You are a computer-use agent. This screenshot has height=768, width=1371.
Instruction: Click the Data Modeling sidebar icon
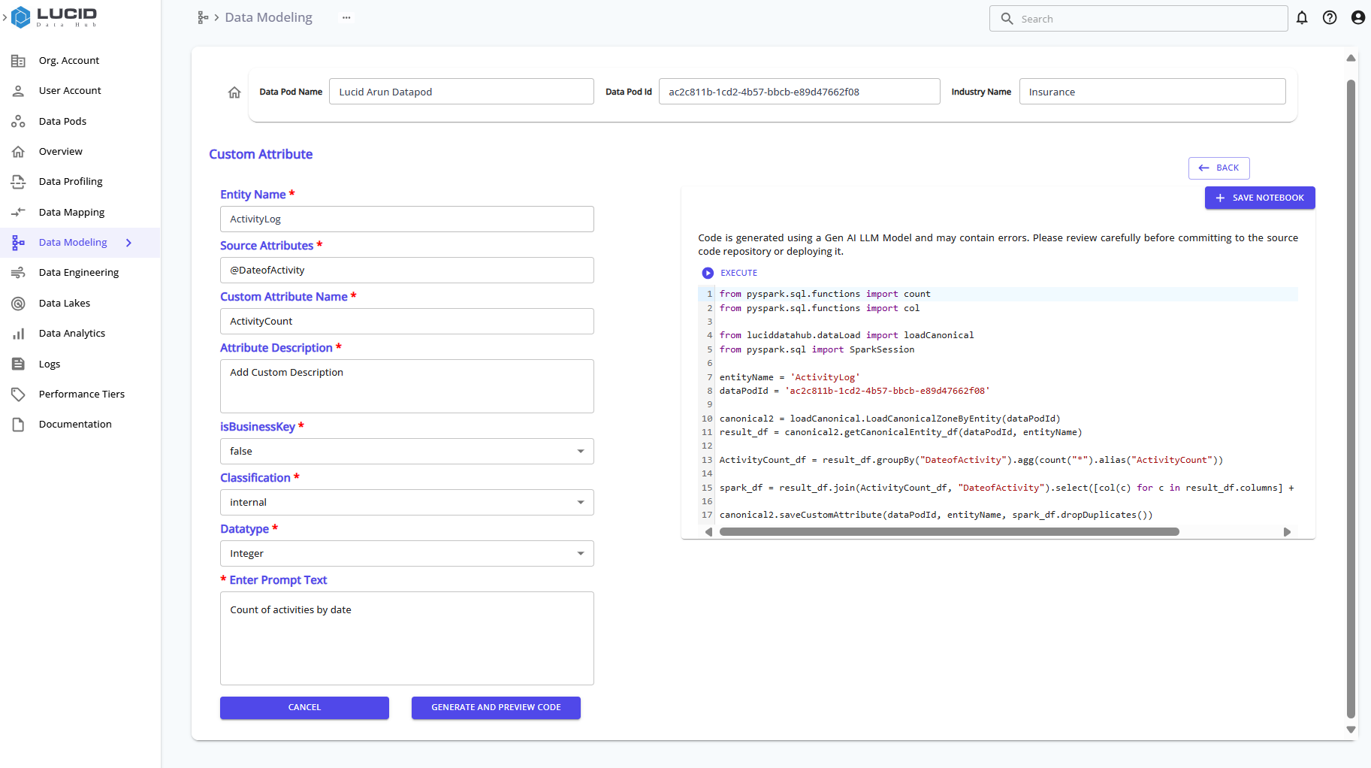(x=18, y=243)
